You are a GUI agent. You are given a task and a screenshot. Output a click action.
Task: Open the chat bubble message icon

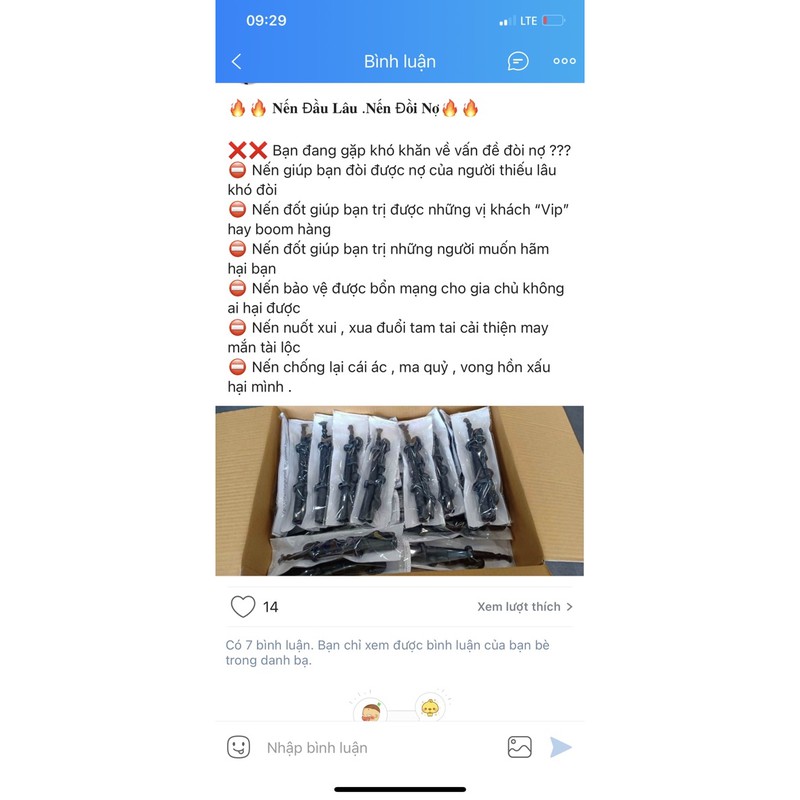click(x=518, y=61)
